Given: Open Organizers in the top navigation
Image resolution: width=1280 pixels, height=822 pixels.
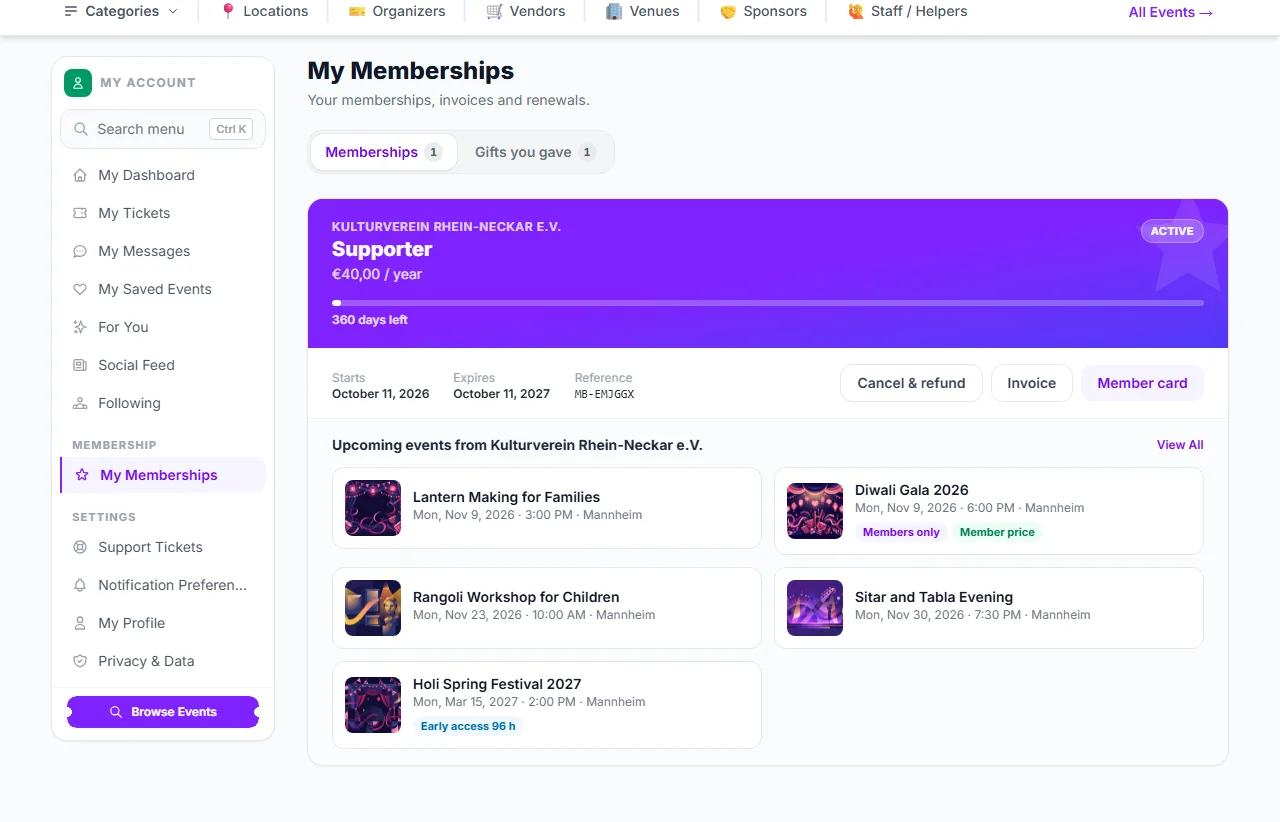Looking at the screenshot, I should 397,11.
